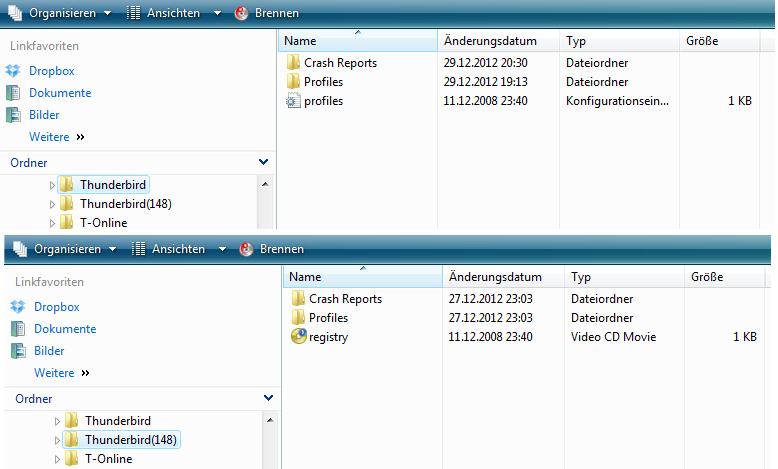Sort by Änderungsdatum column in lower window
Screen dimensions: 778x469
click(x=504, y=276)
